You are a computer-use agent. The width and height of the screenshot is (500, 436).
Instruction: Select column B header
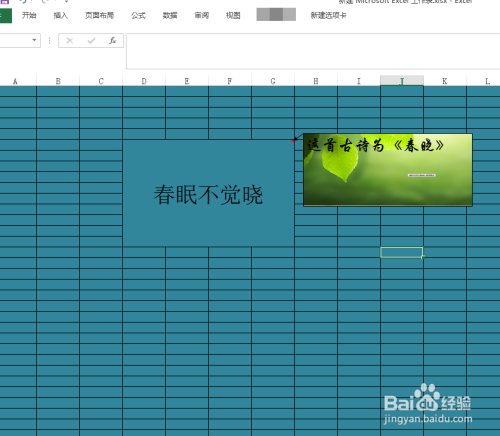[x=58, y=81]
